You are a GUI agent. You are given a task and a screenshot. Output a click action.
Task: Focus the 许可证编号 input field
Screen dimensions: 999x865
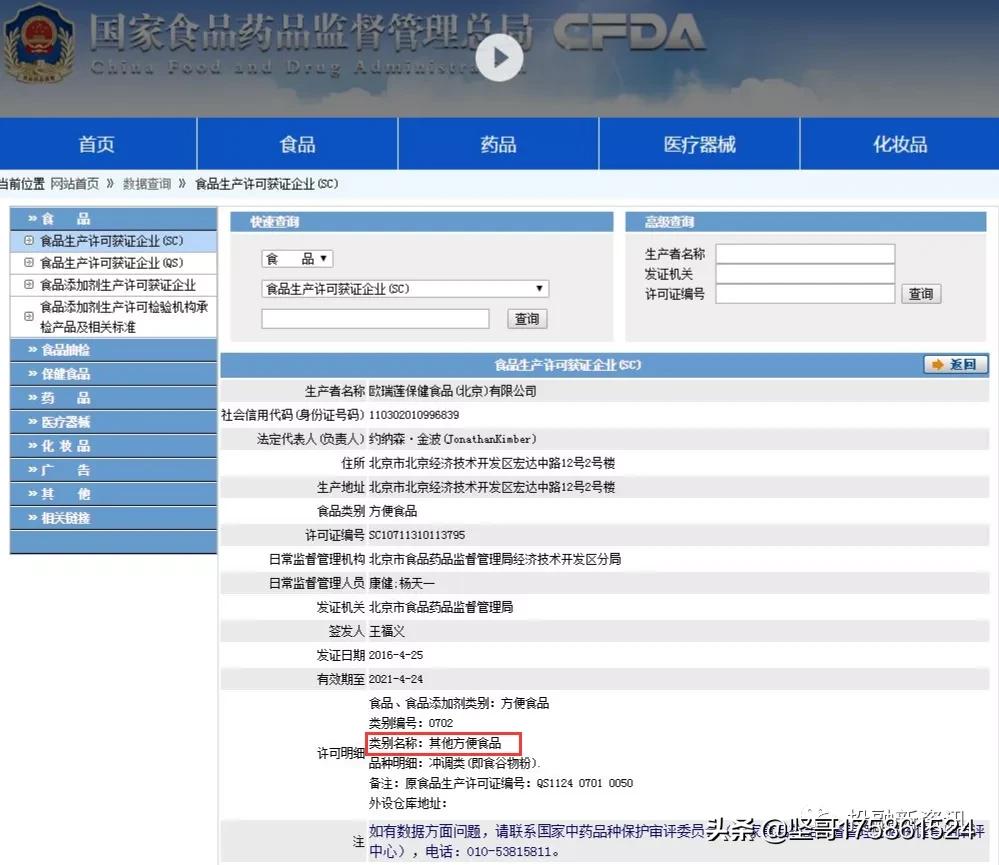(x=805, y=294)
